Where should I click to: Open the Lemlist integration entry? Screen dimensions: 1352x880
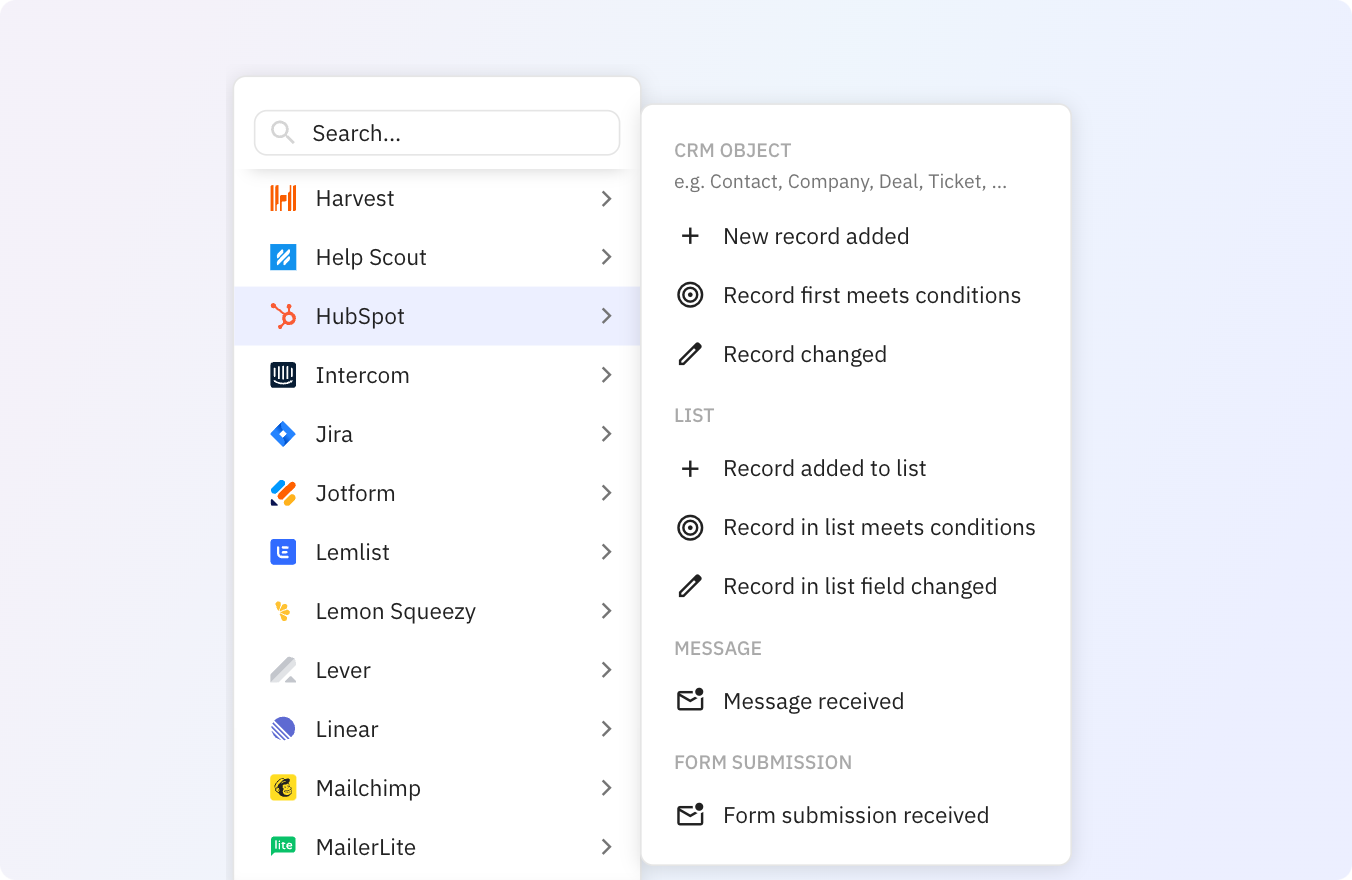[437, 552]
